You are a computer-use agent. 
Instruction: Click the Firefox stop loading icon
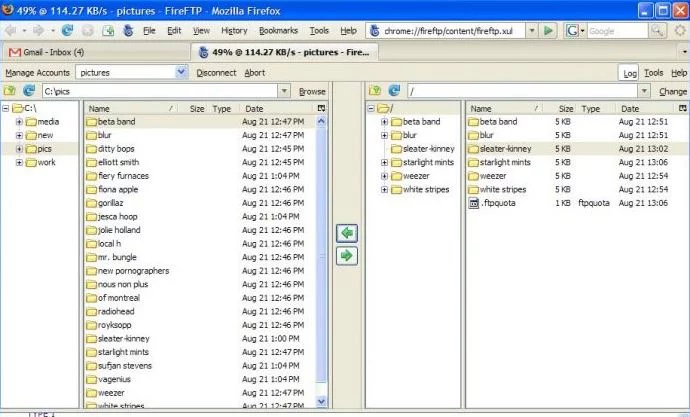88,30
